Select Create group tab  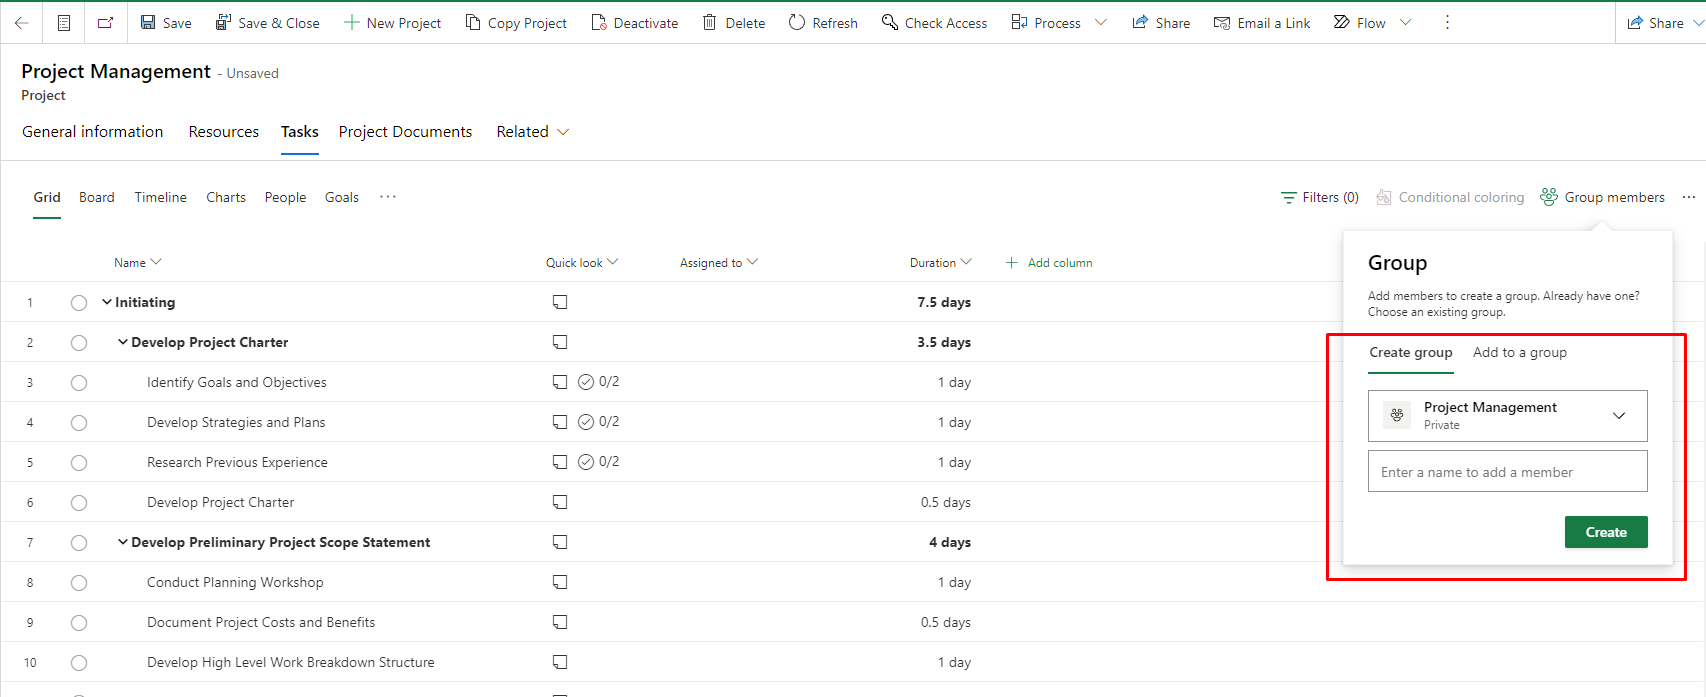[1411, 353]
